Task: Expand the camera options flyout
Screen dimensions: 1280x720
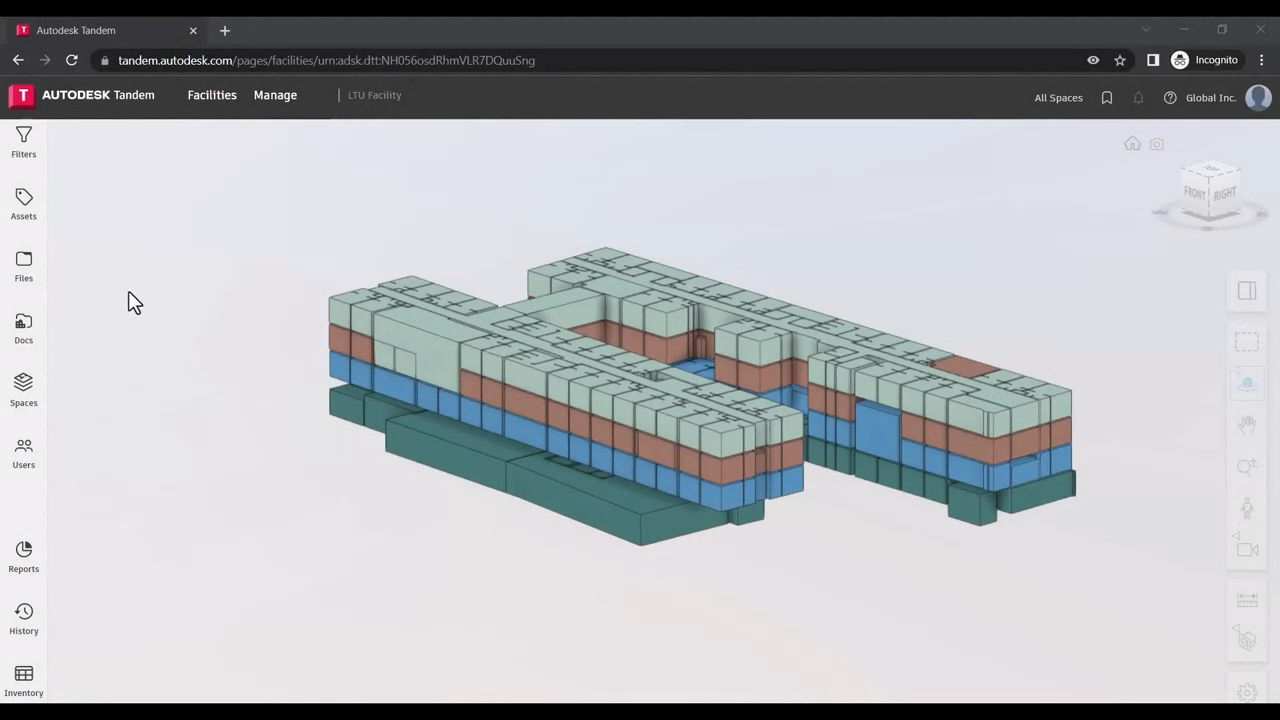Action: click(x=1246, y=549)
